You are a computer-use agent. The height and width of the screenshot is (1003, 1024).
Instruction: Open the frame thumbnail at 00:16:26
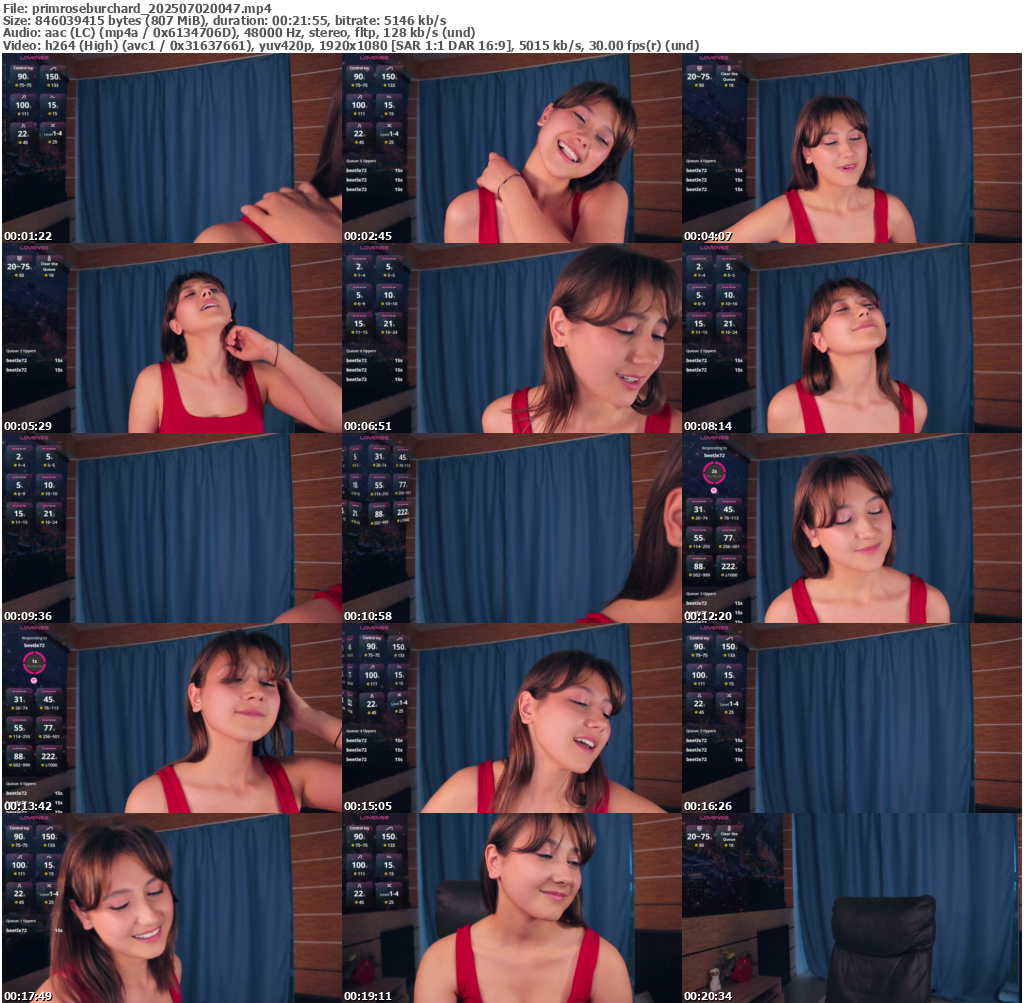pyautogui.click(x=852, y=718)
